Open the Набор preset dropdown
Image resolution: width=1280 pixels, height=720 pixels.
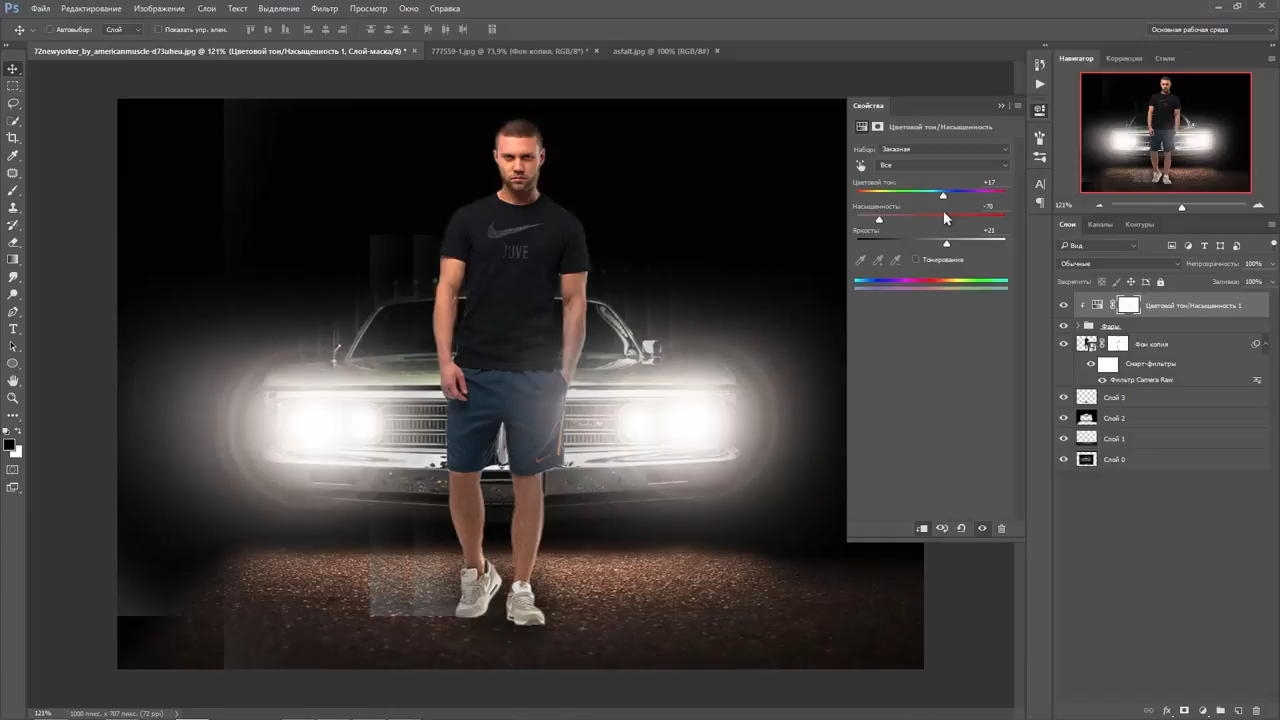(x=944, y=149)
